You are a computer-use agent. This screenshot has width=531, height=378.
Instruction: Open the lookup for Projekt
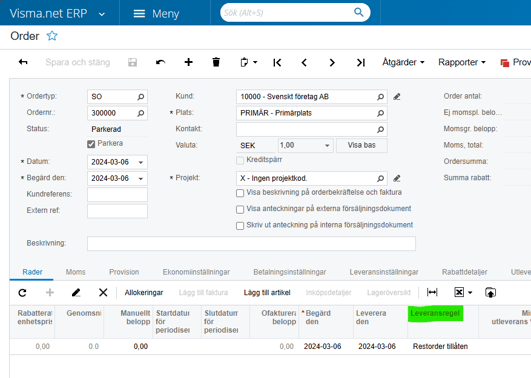[380, 178]
